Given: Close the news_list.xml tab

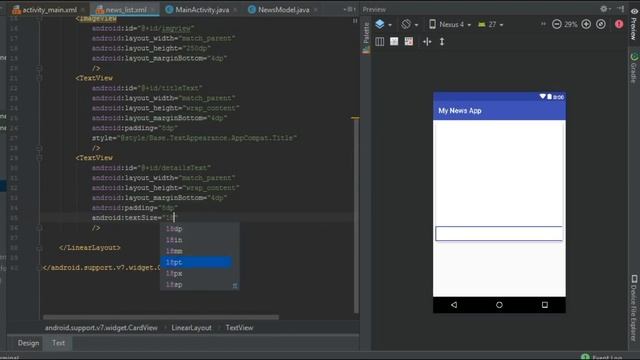Looking at the screenshot, I should click(153, 9).
